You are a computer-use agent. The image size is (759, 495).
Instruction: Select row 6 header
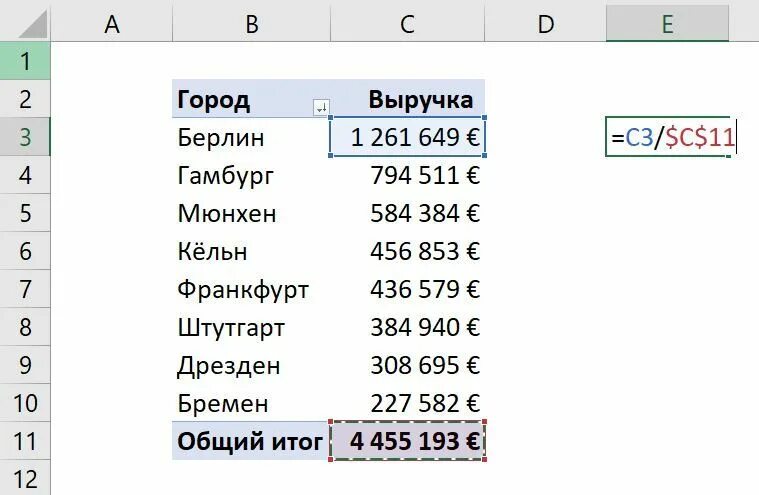point(25,251)
